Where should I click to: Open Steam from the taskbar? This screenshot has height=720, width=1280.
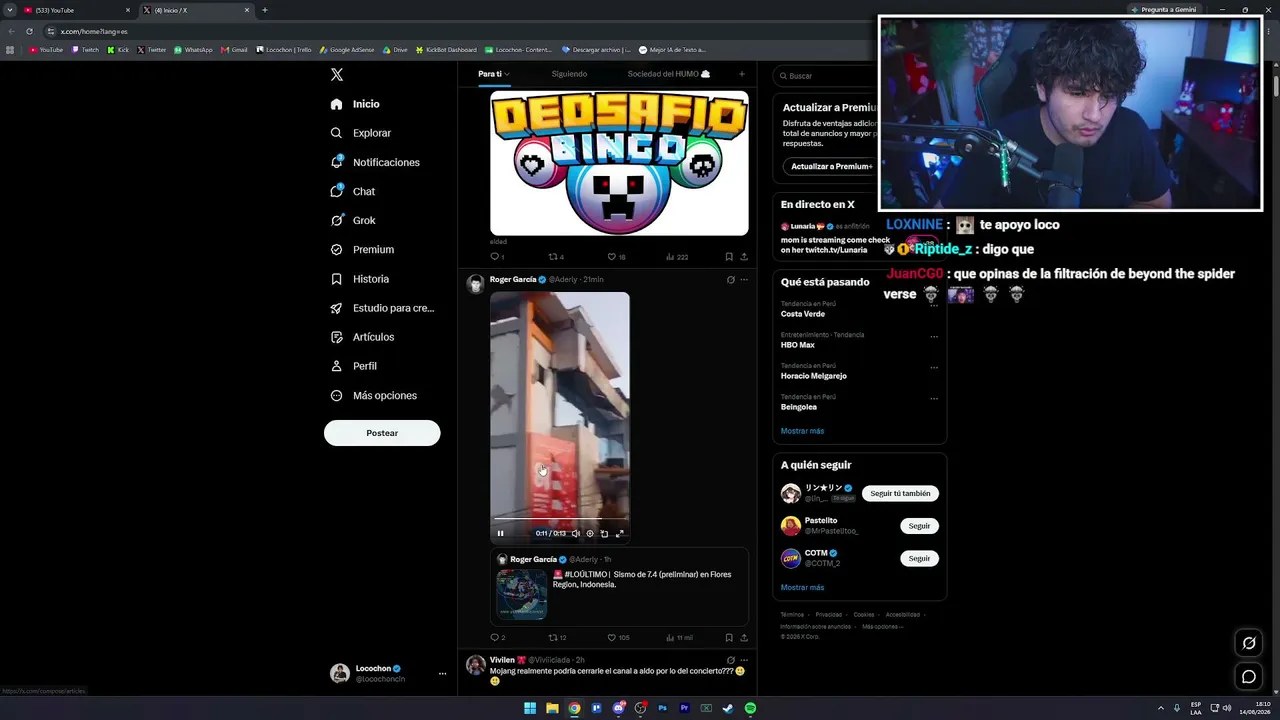point(728,709)
